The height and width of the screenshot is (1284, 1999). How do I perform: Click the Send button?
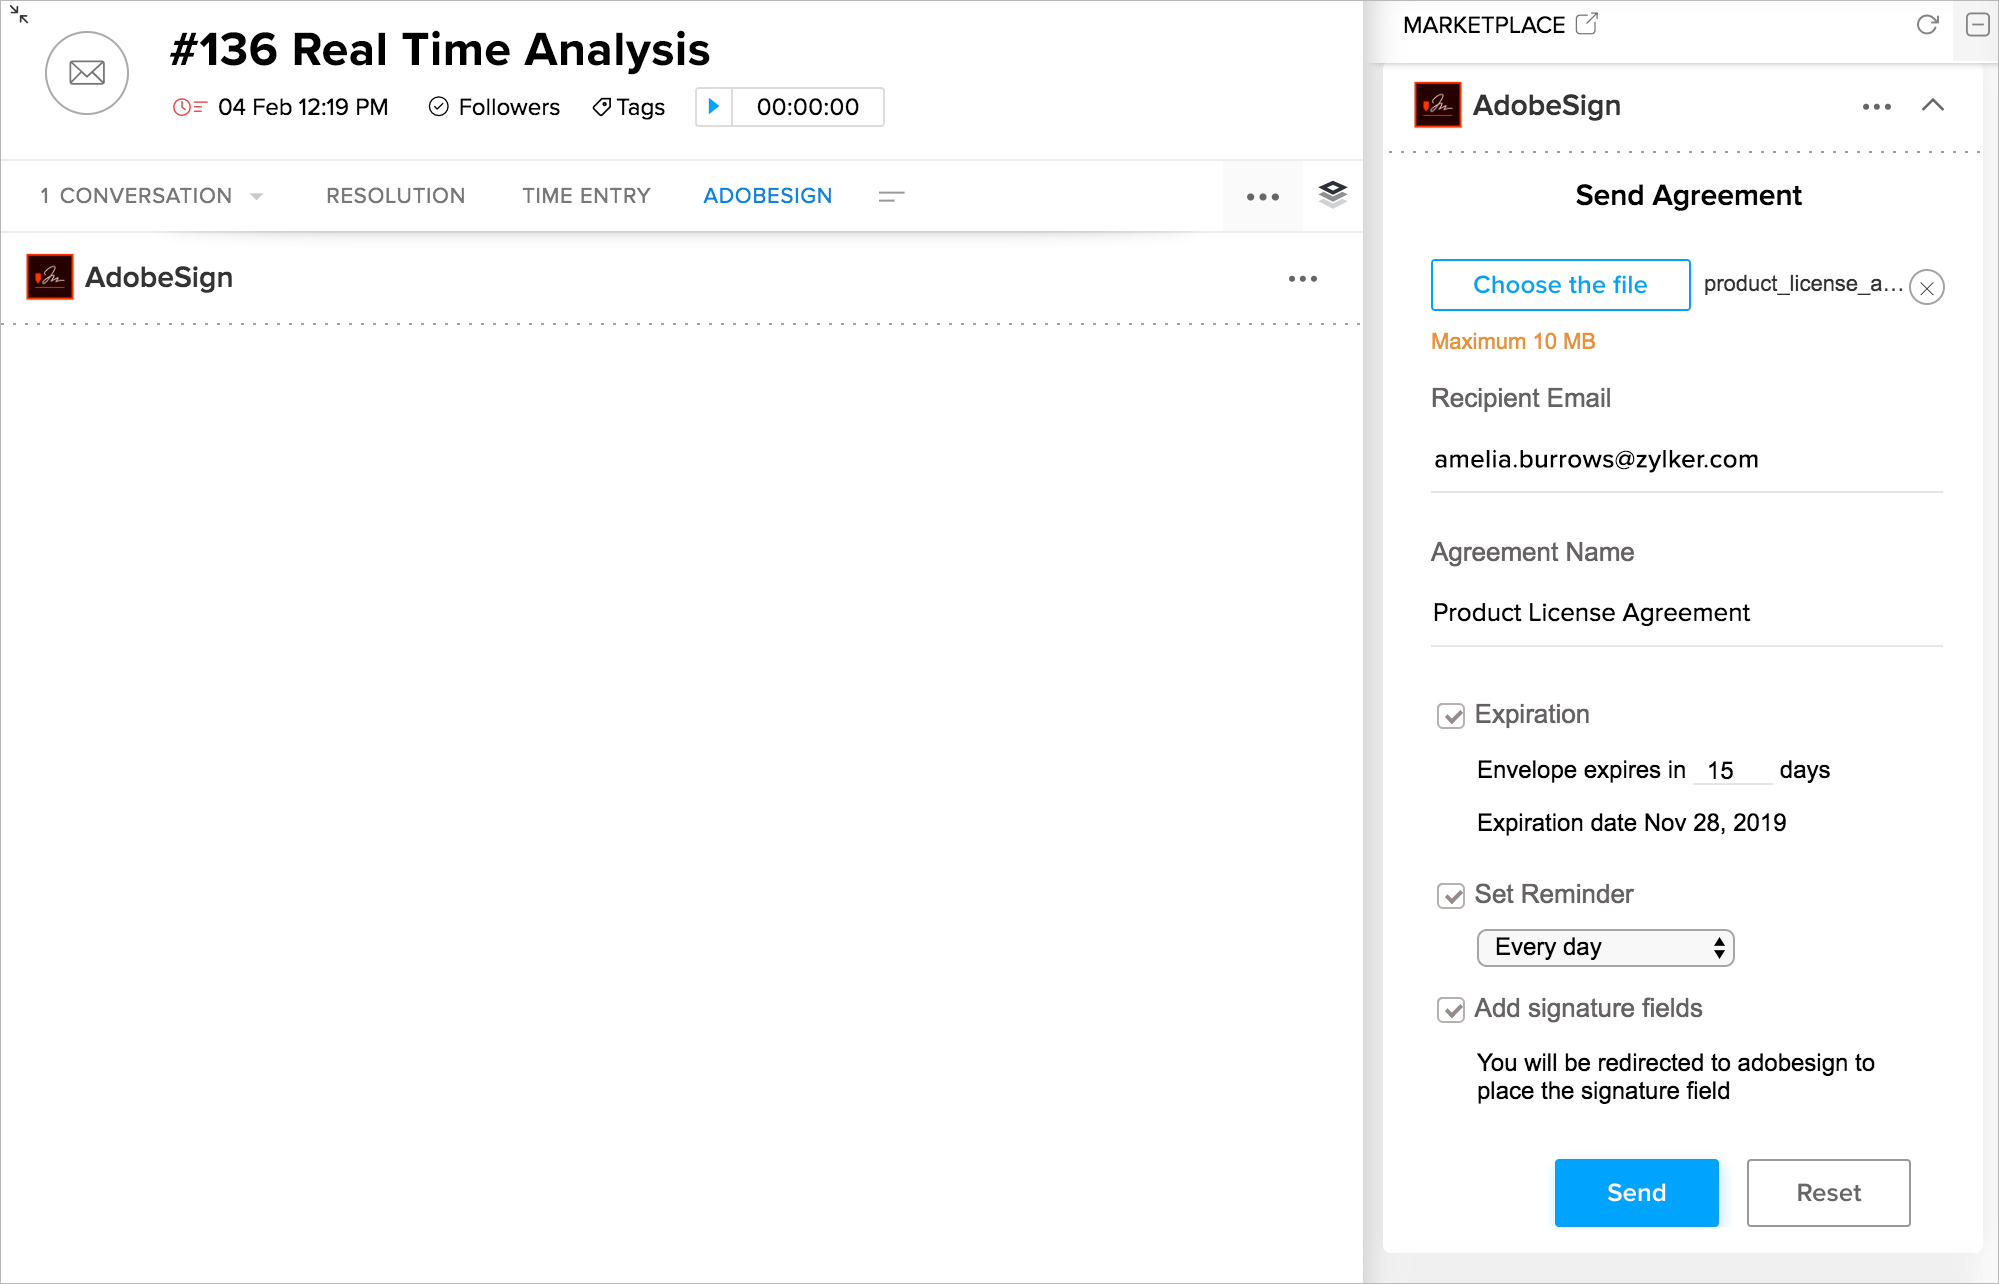click(1636, 1192)
